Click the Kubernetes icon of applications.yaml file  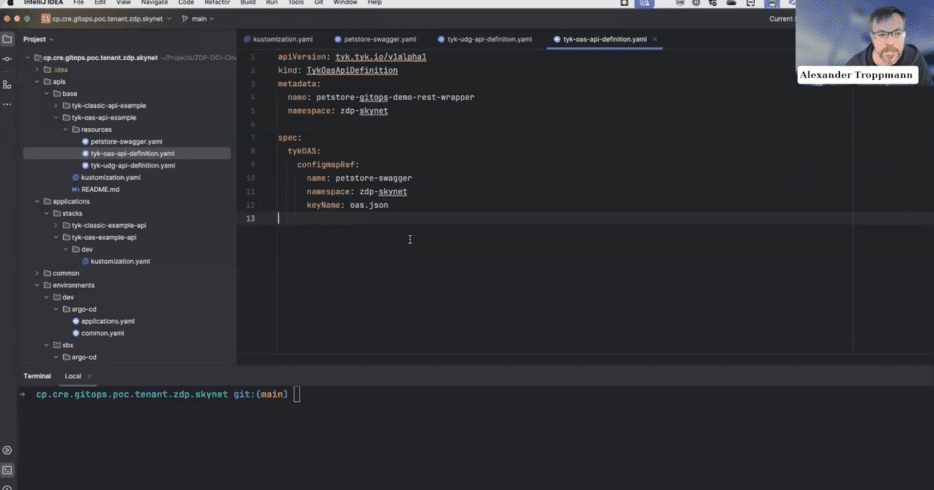76,321
